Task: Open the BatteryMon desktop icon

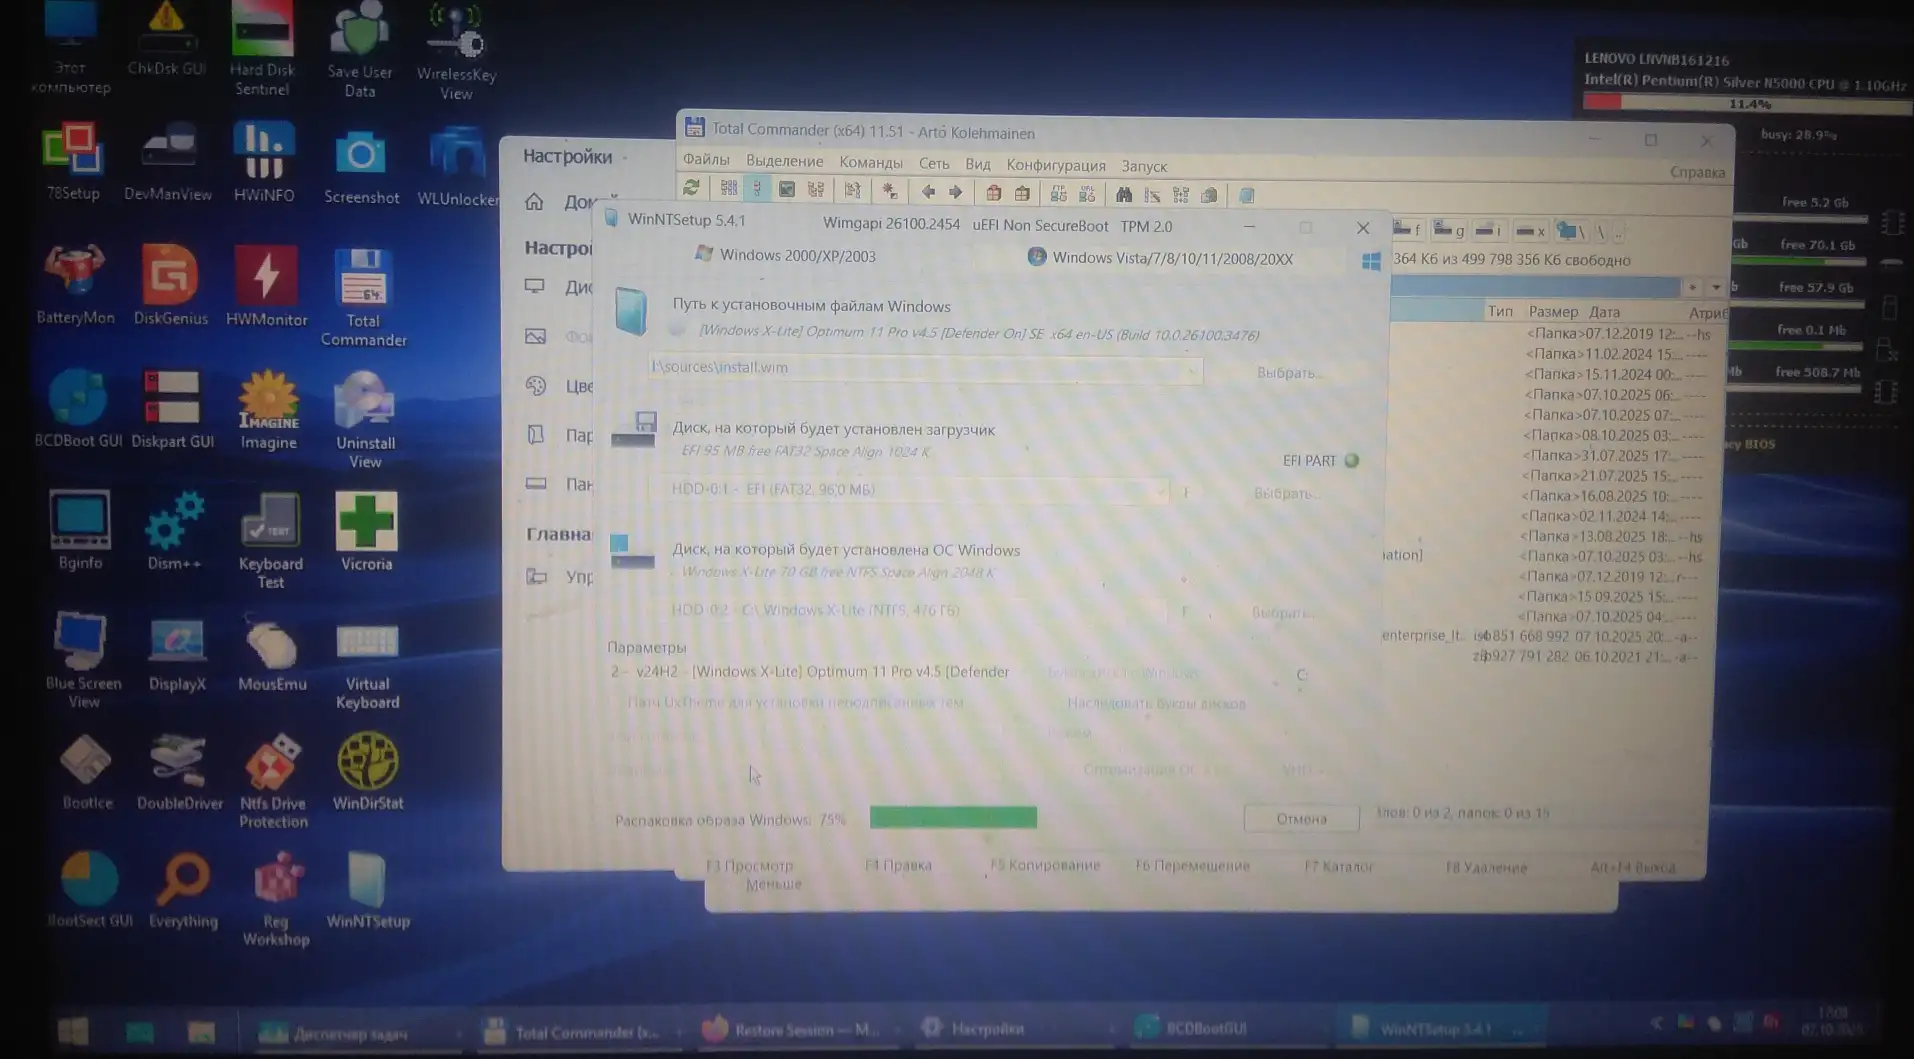Action: click(x=75, y=285)
